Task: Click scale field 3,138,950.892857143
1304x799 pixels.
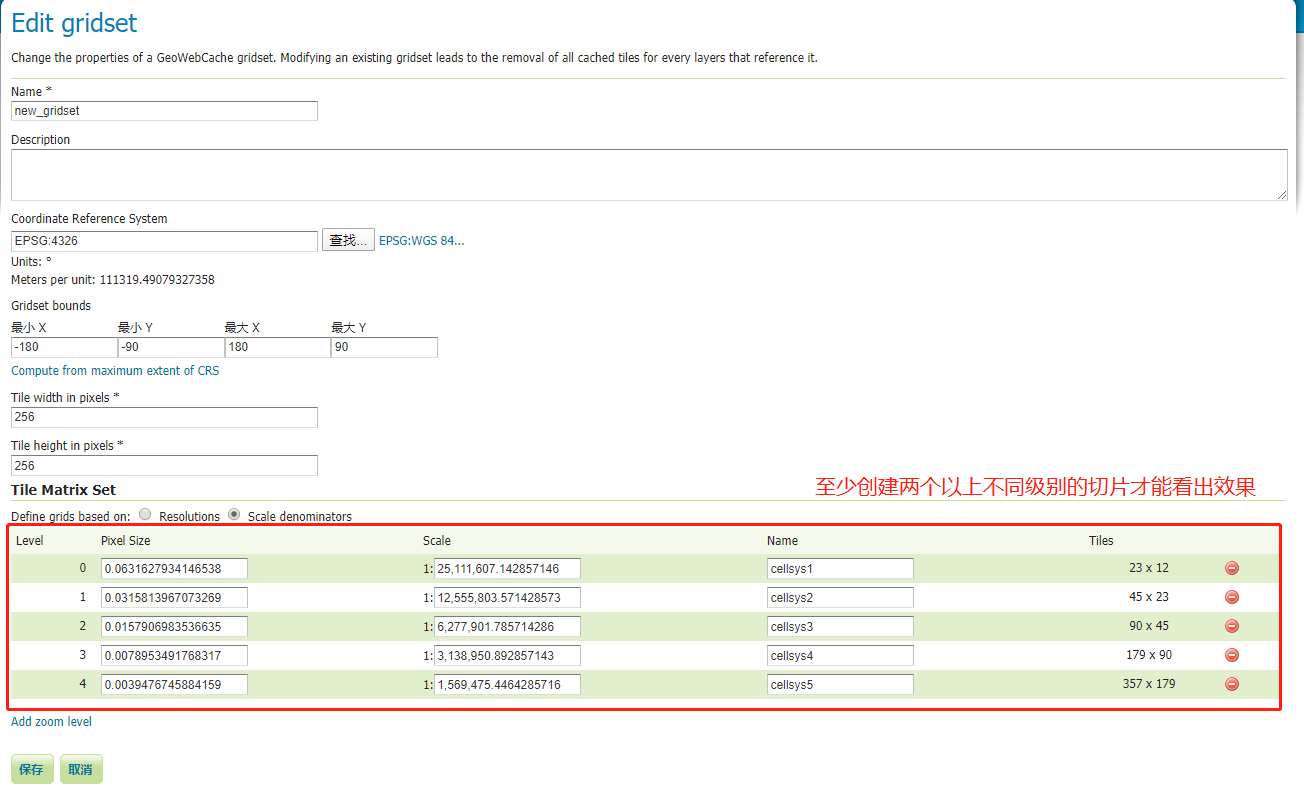Action: click(507, 655)
